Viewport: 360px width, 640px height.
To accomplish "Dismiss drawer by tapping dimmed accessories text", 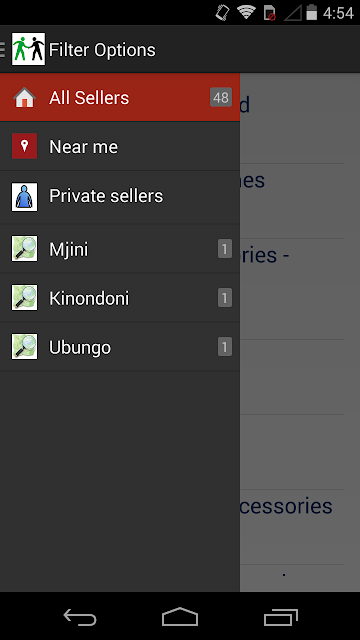I will click(x=286, y=506).
